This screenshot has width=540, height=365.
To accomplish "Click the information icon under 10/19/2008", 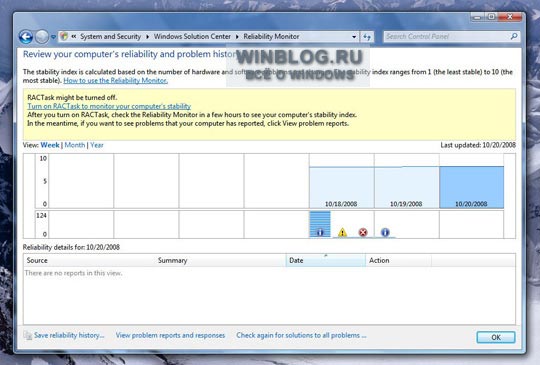I will 385,232.
